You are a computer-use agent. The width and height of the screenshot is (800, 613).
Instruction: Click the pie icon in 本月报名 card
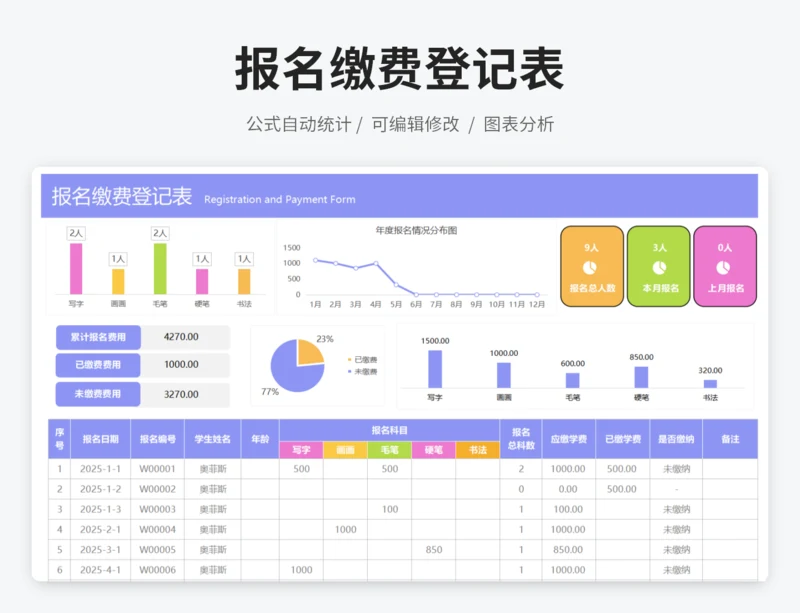coord(659,267)
